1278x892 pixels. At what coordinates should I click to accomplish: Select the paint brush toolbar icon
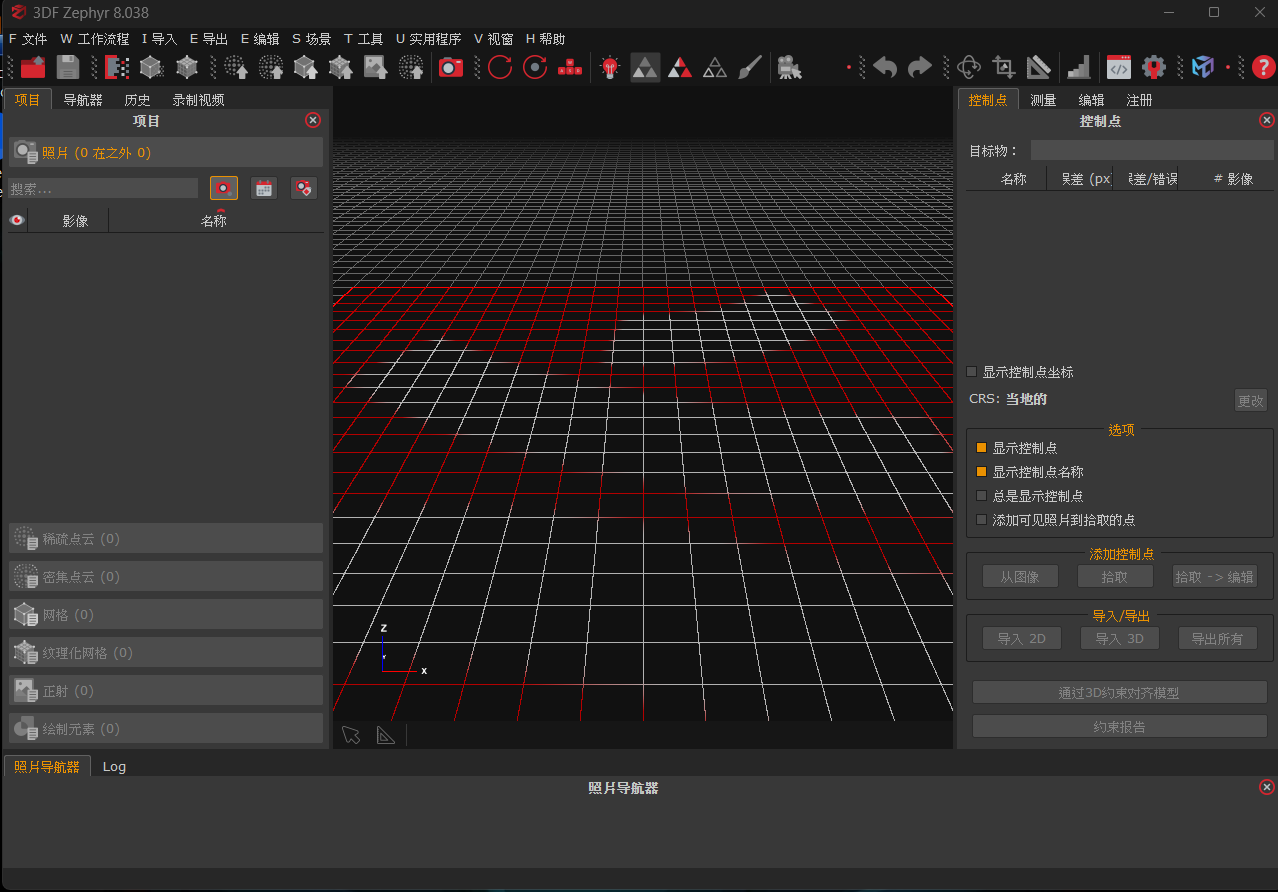click(x=749, y=67)
